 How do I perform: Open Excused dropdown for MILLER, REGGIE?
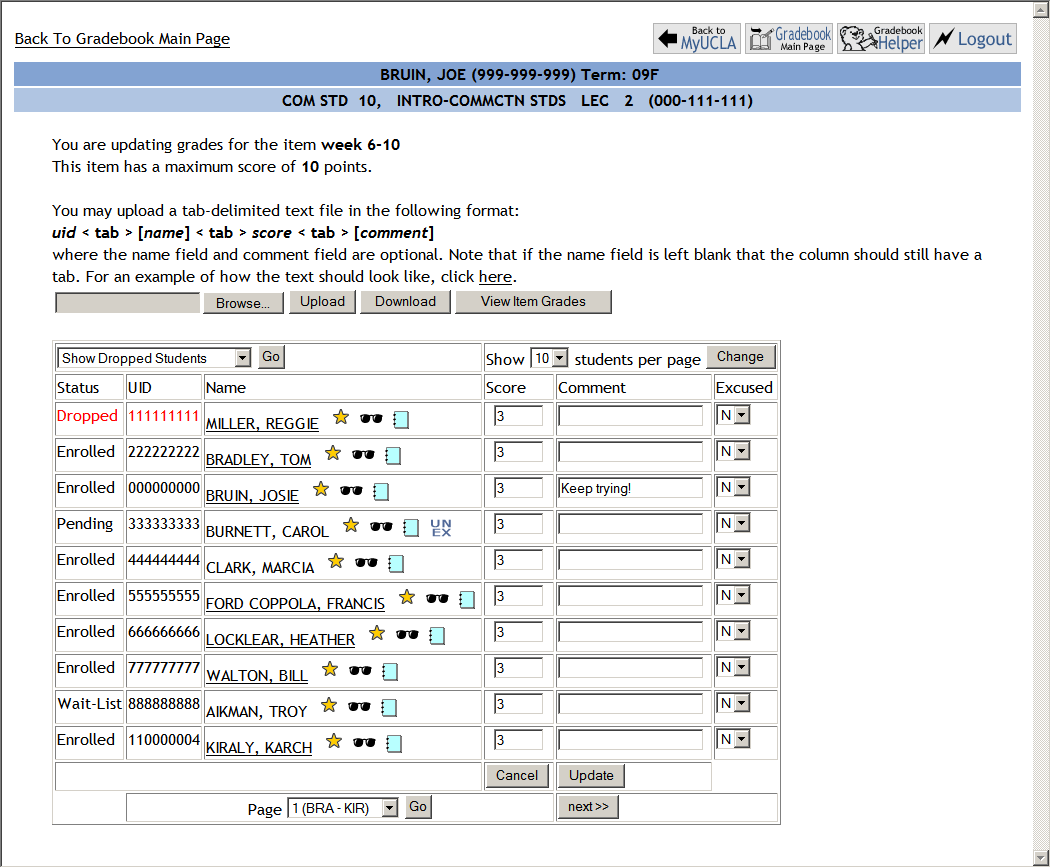733,416
